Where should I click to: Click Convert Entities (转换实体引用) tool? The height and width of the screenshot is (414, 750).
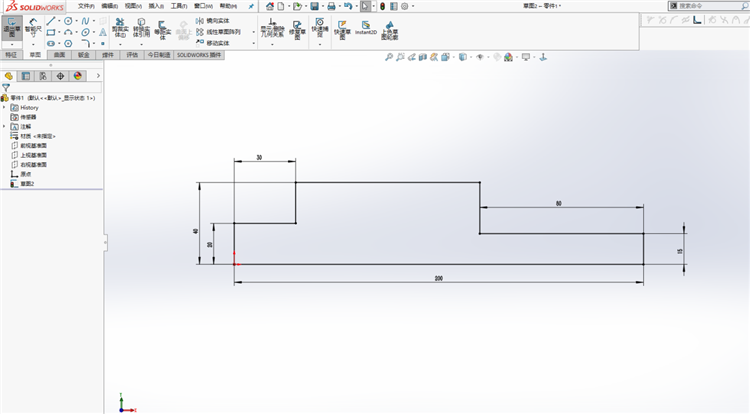coord(141,28)
